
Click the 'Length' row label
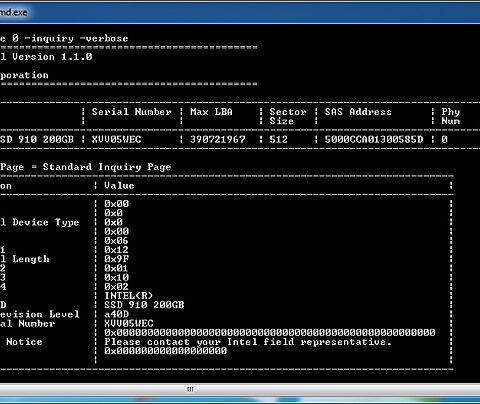31,259
